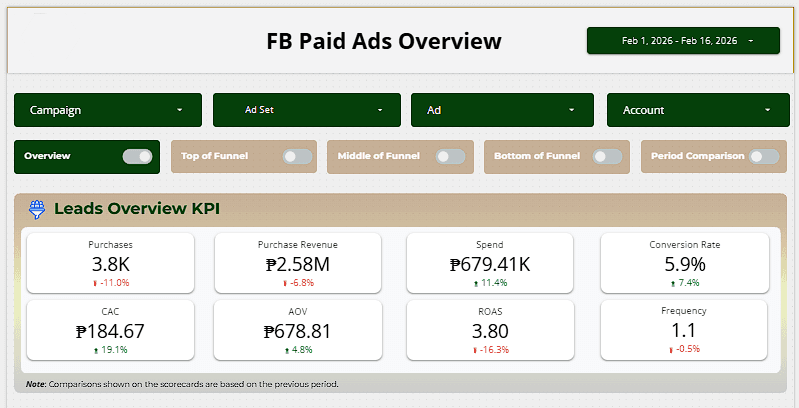799x408 pixels.
Task: Open the Ad Set filter dropdown
Action: (307, 110)
